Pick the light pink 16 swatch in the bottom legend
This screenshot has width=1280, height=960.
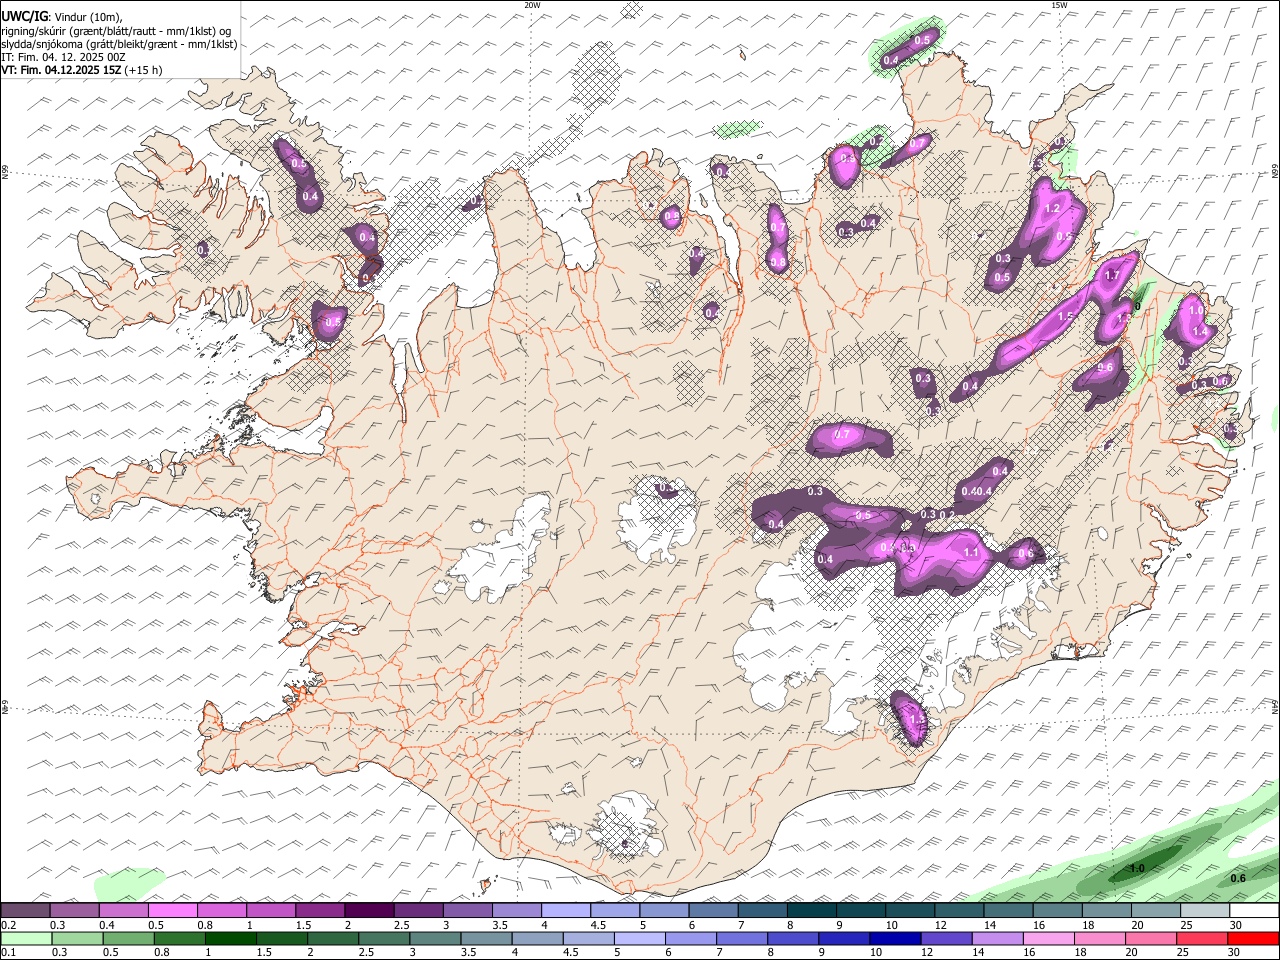1048,938
